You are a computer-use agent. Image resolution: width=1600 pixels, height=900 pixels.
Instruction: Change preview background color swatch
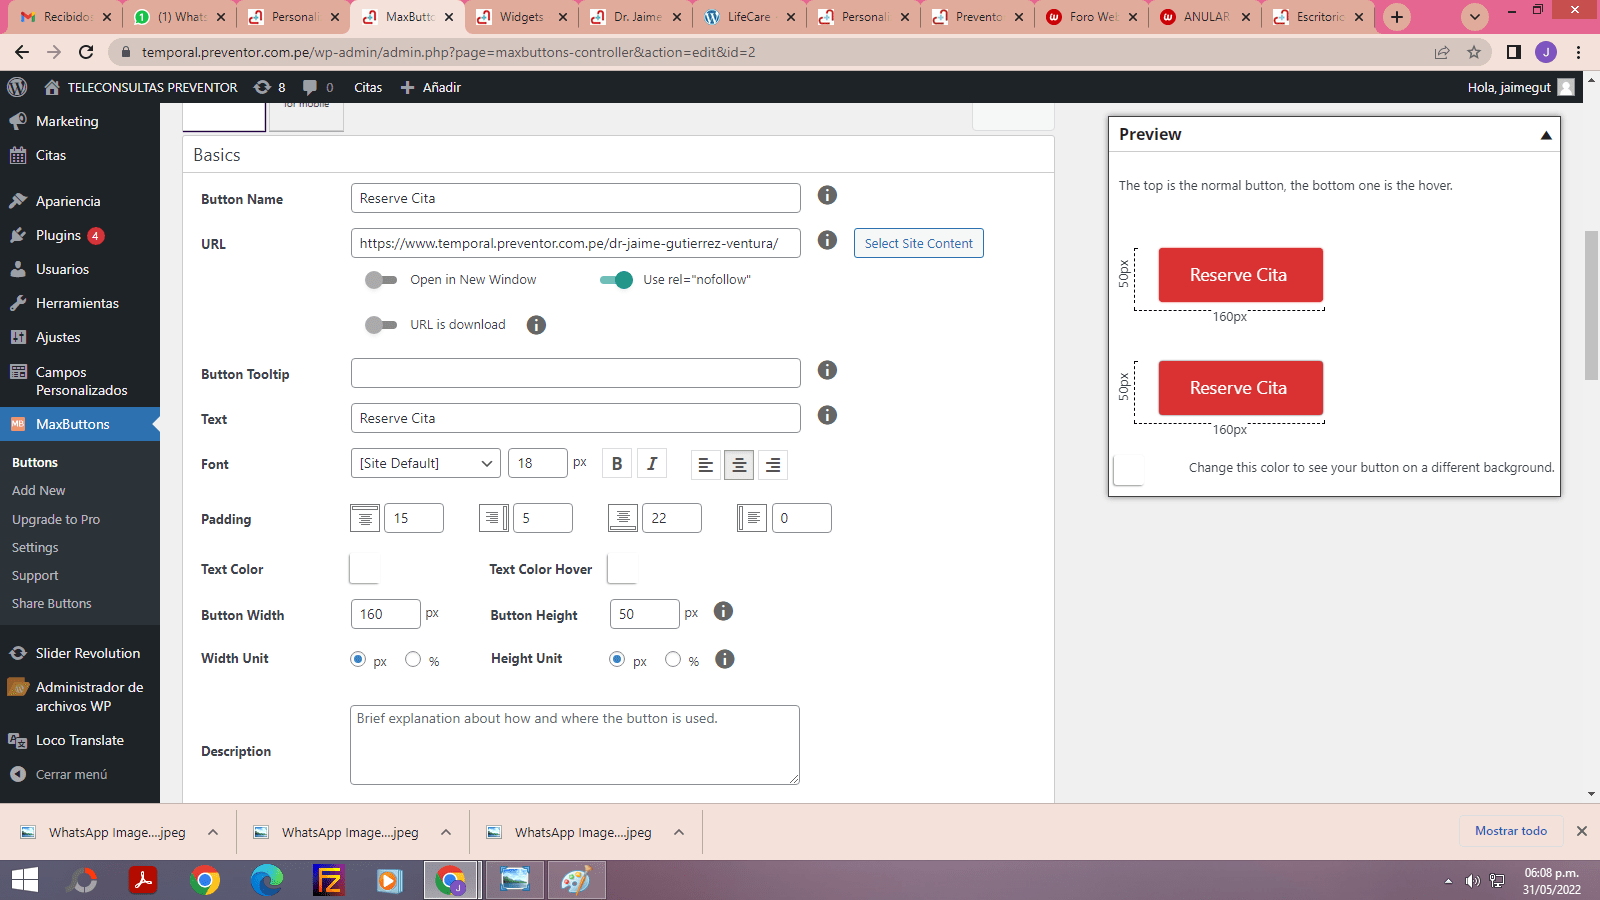point(1128,469)
